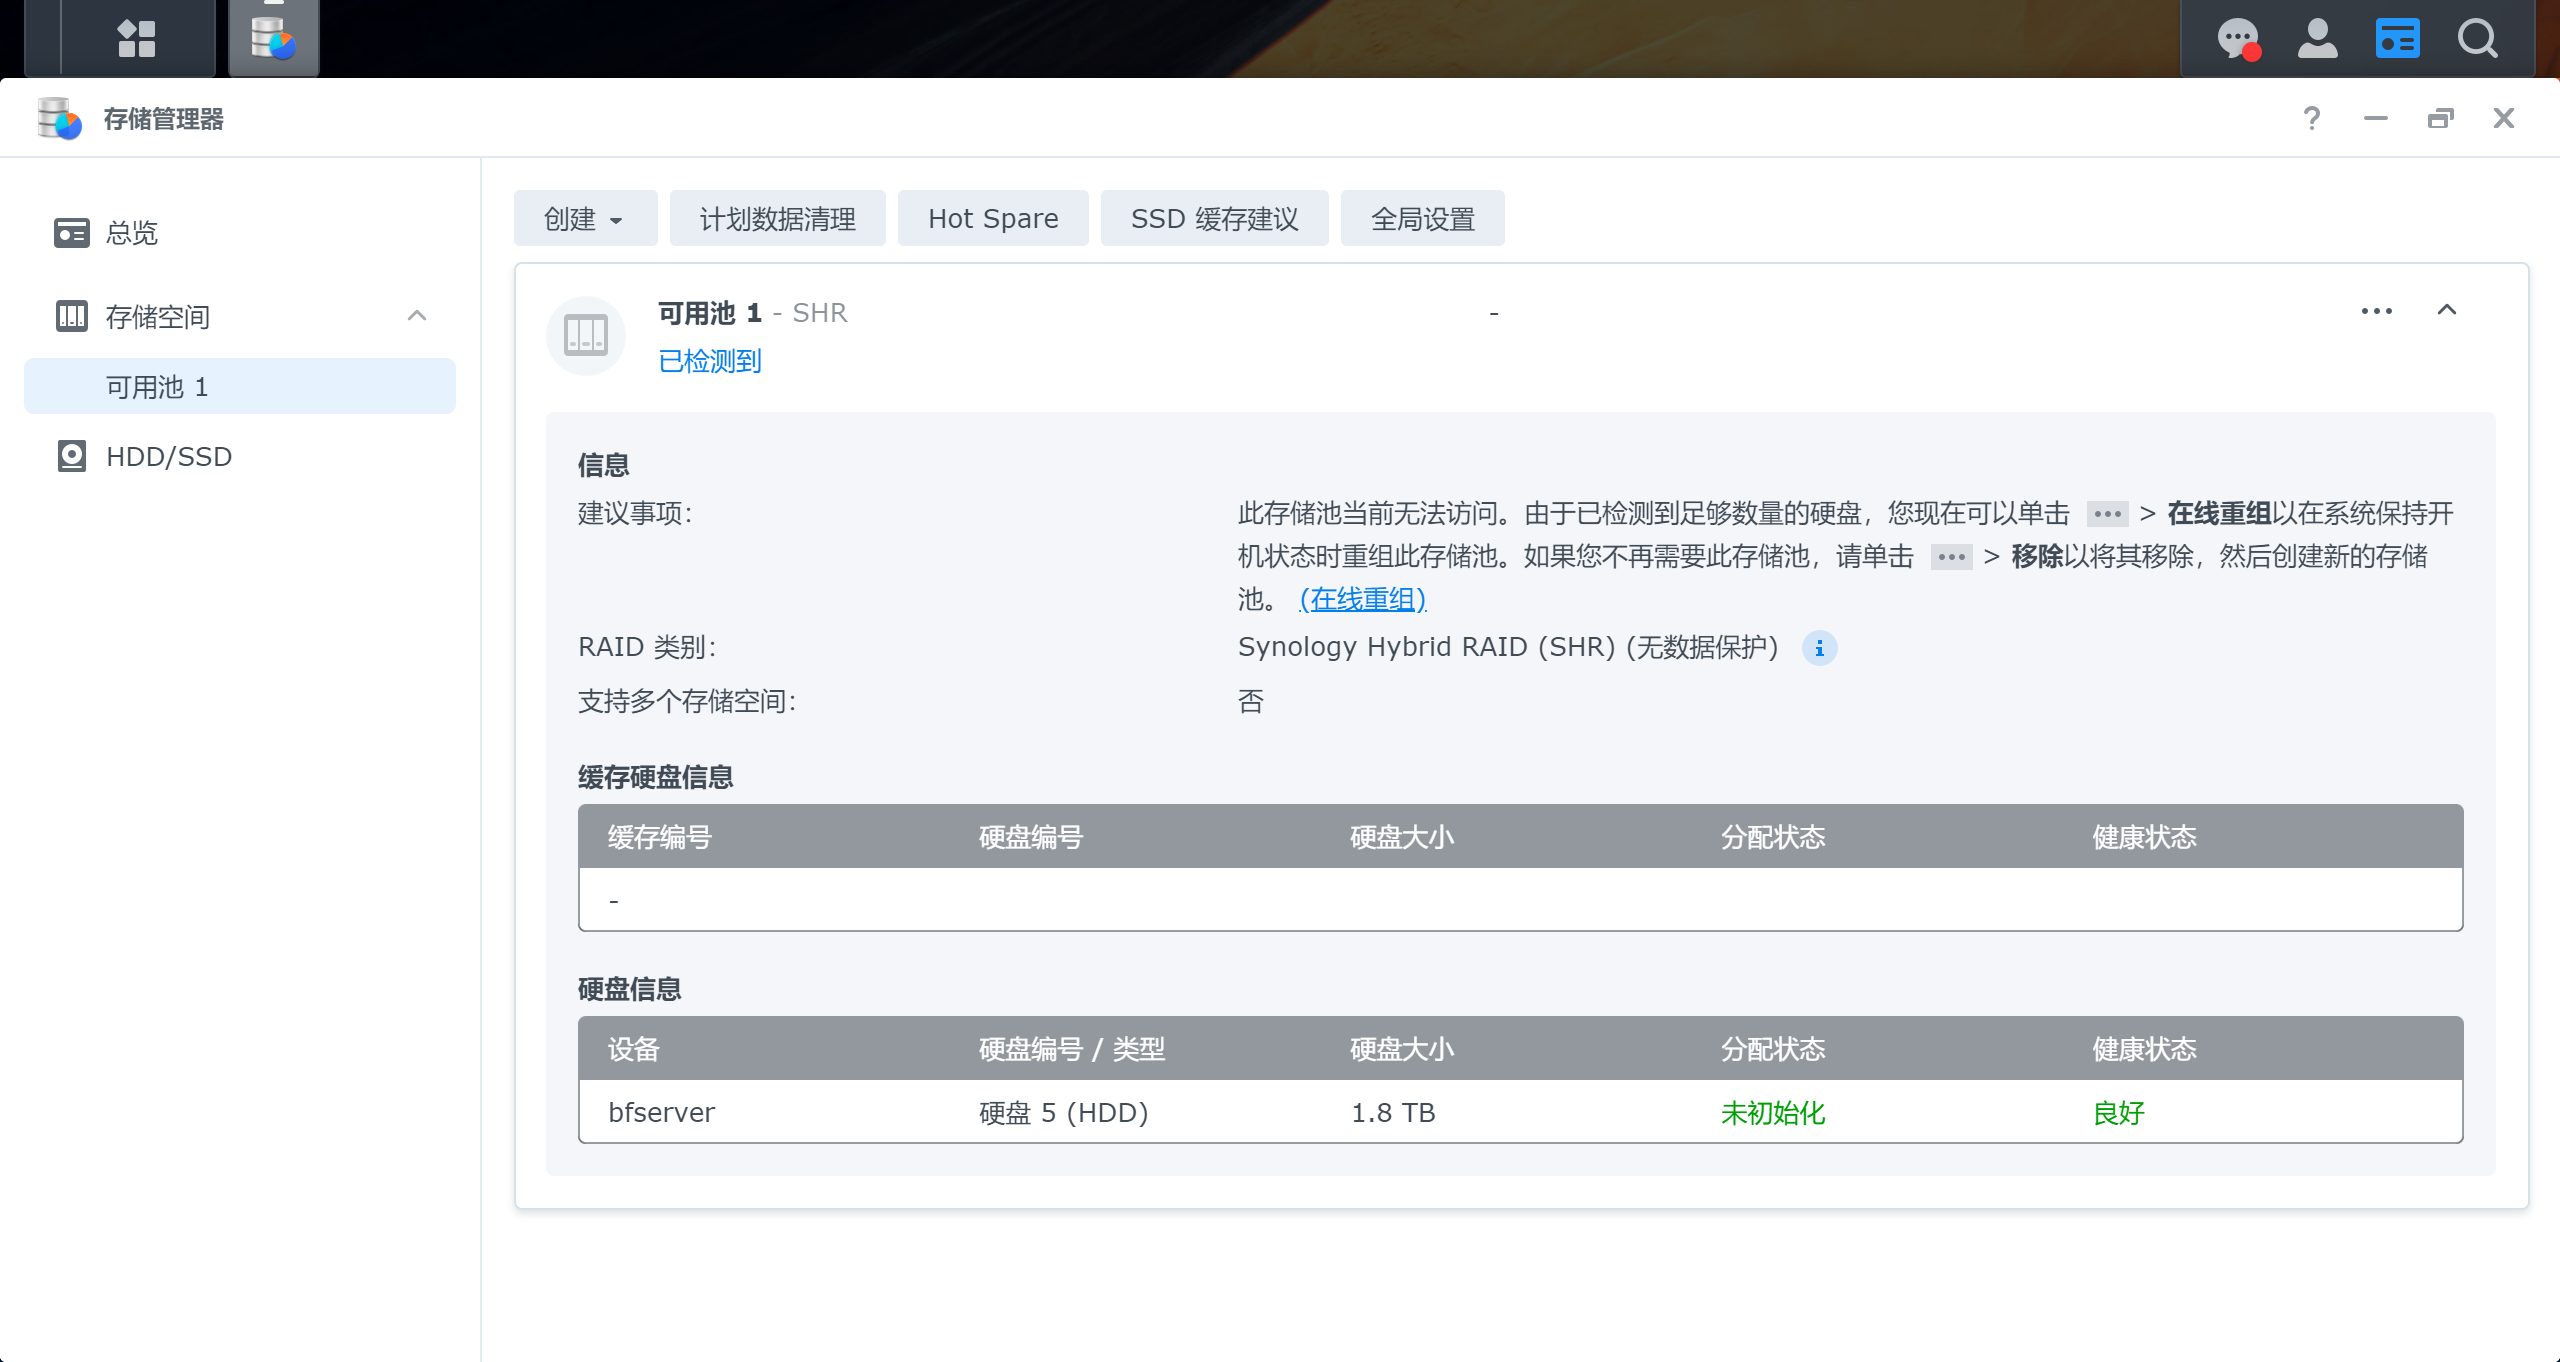Click the Hot Spare button
Screen dimensions: 2560x1362
coord(993,218)
